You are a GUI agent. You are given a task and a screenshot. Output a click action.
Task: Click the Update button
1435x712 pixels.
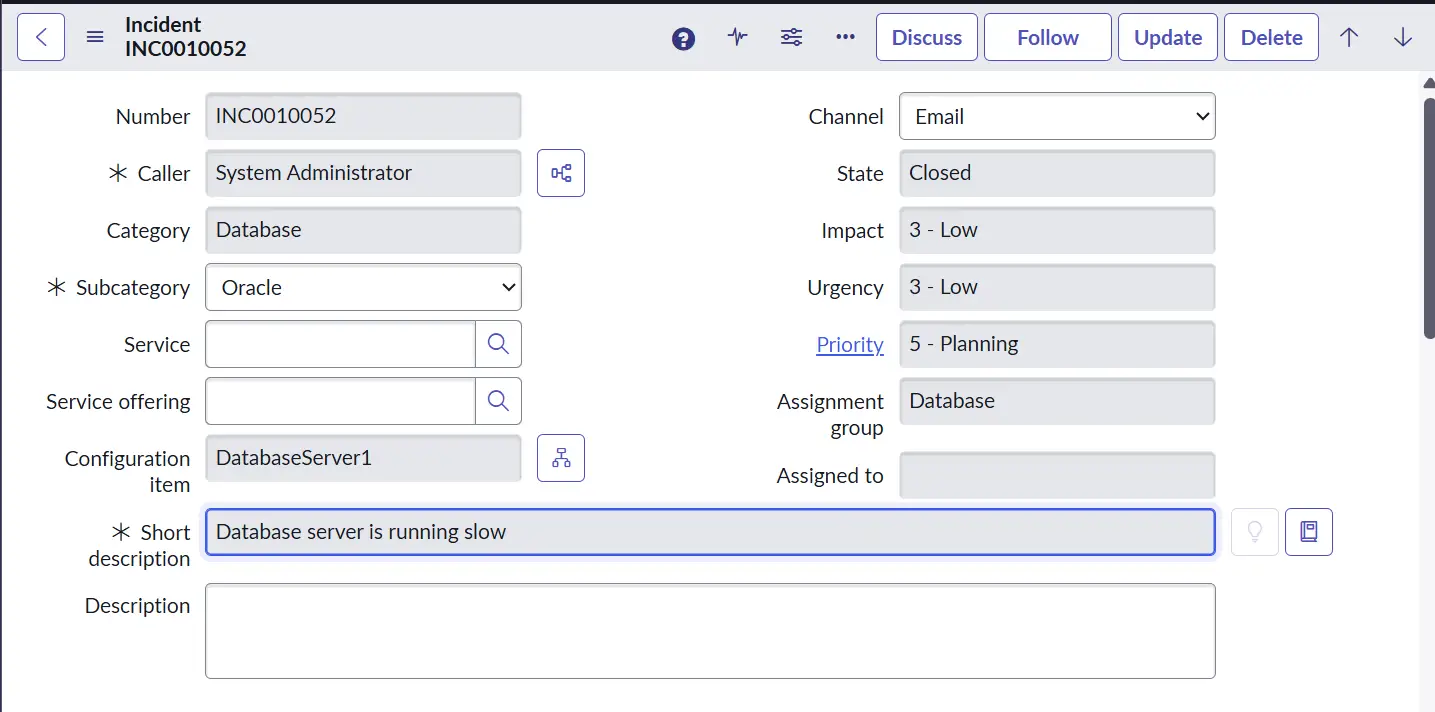1167,37
